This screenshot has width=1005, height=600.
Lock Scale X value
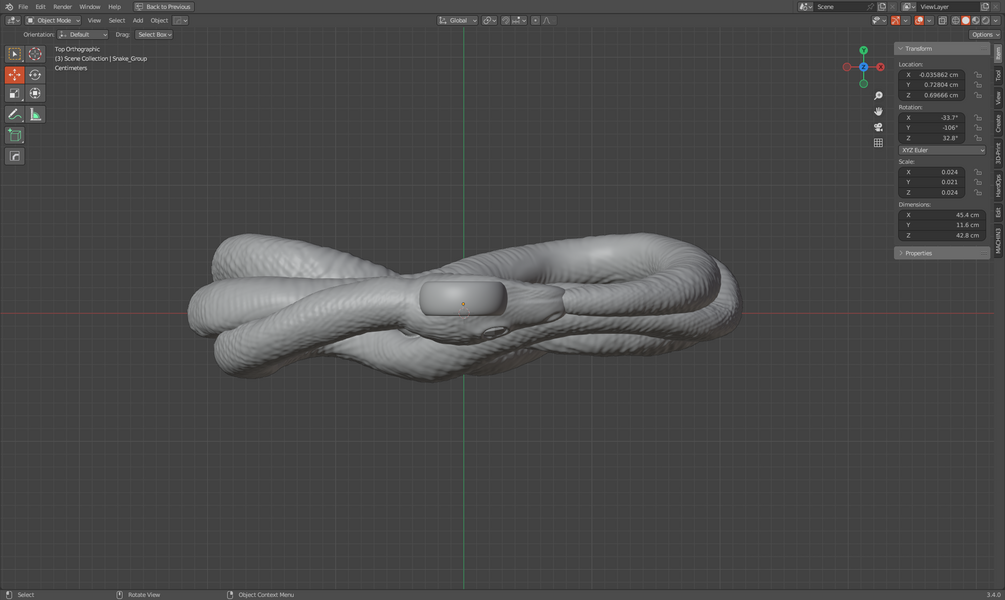978,172
